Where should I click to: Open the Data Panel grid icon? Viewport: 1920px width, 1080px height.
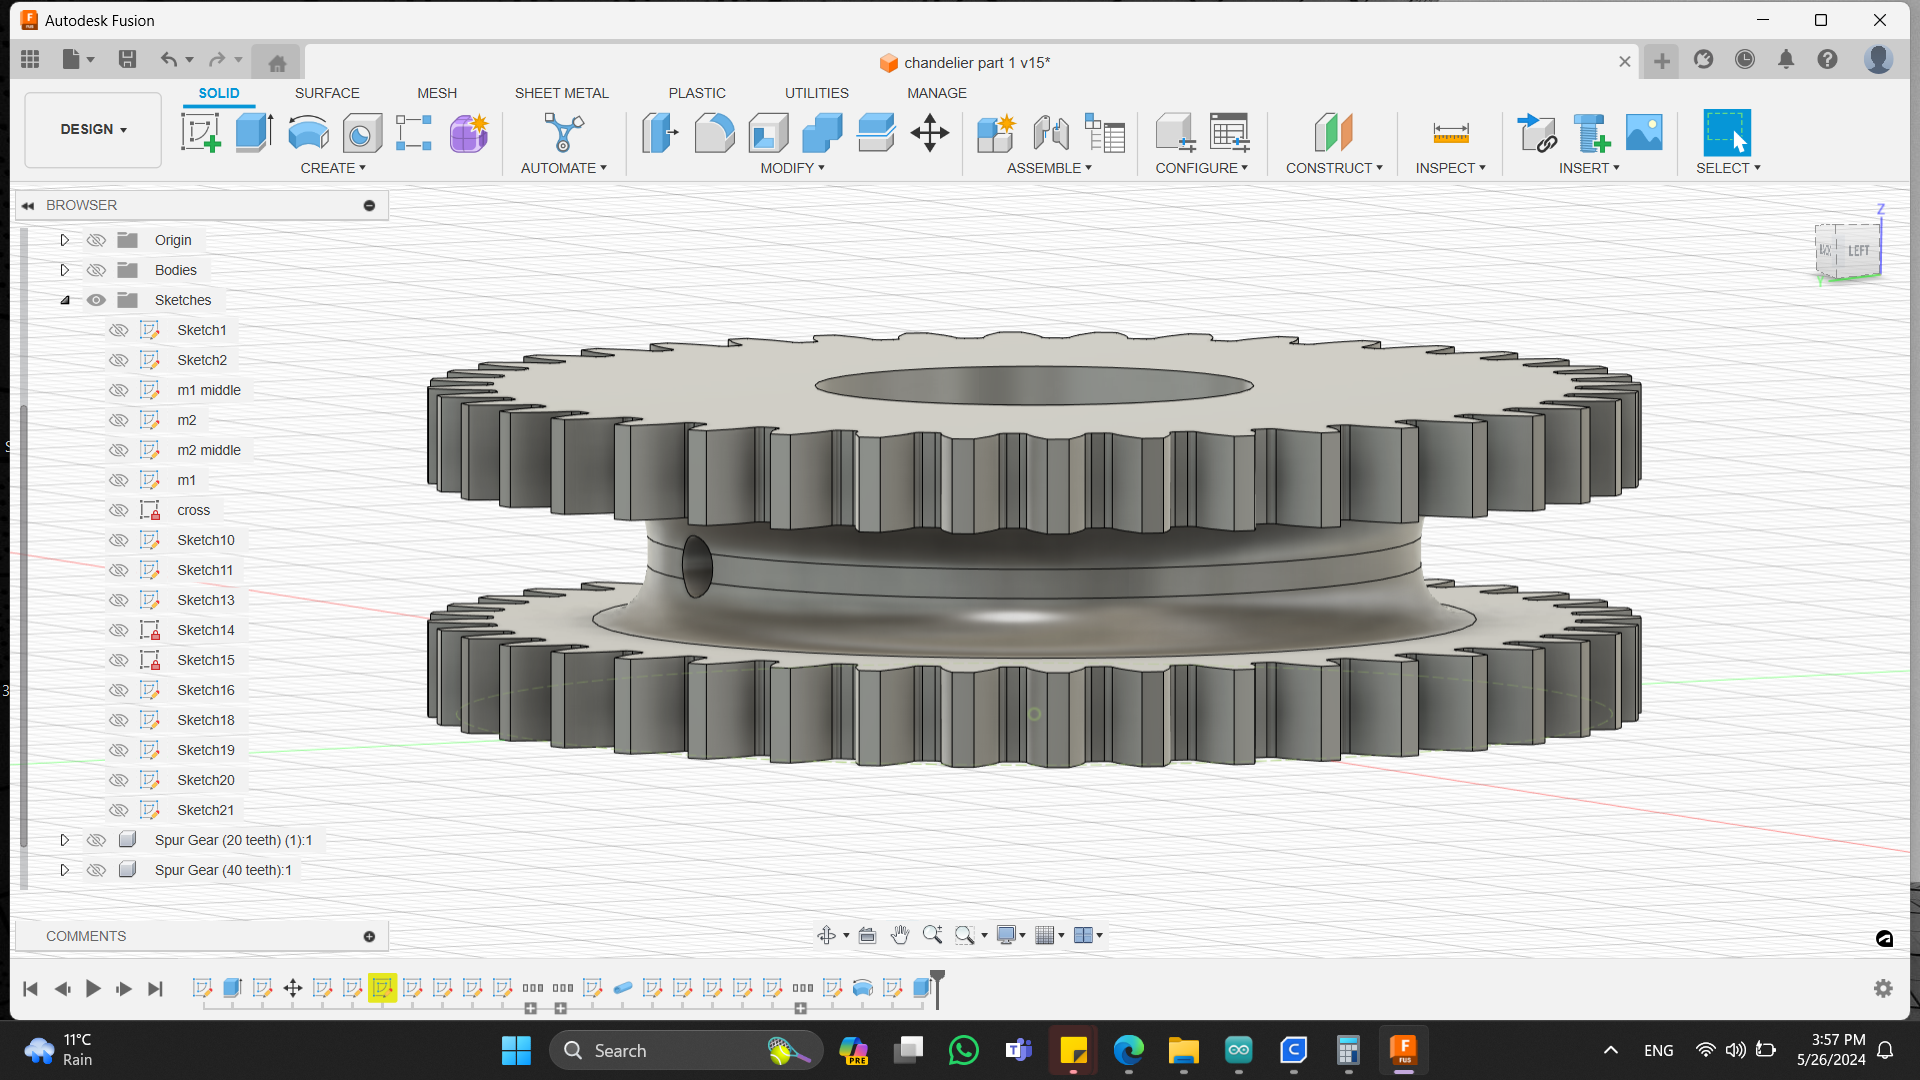tap(30, 60)
